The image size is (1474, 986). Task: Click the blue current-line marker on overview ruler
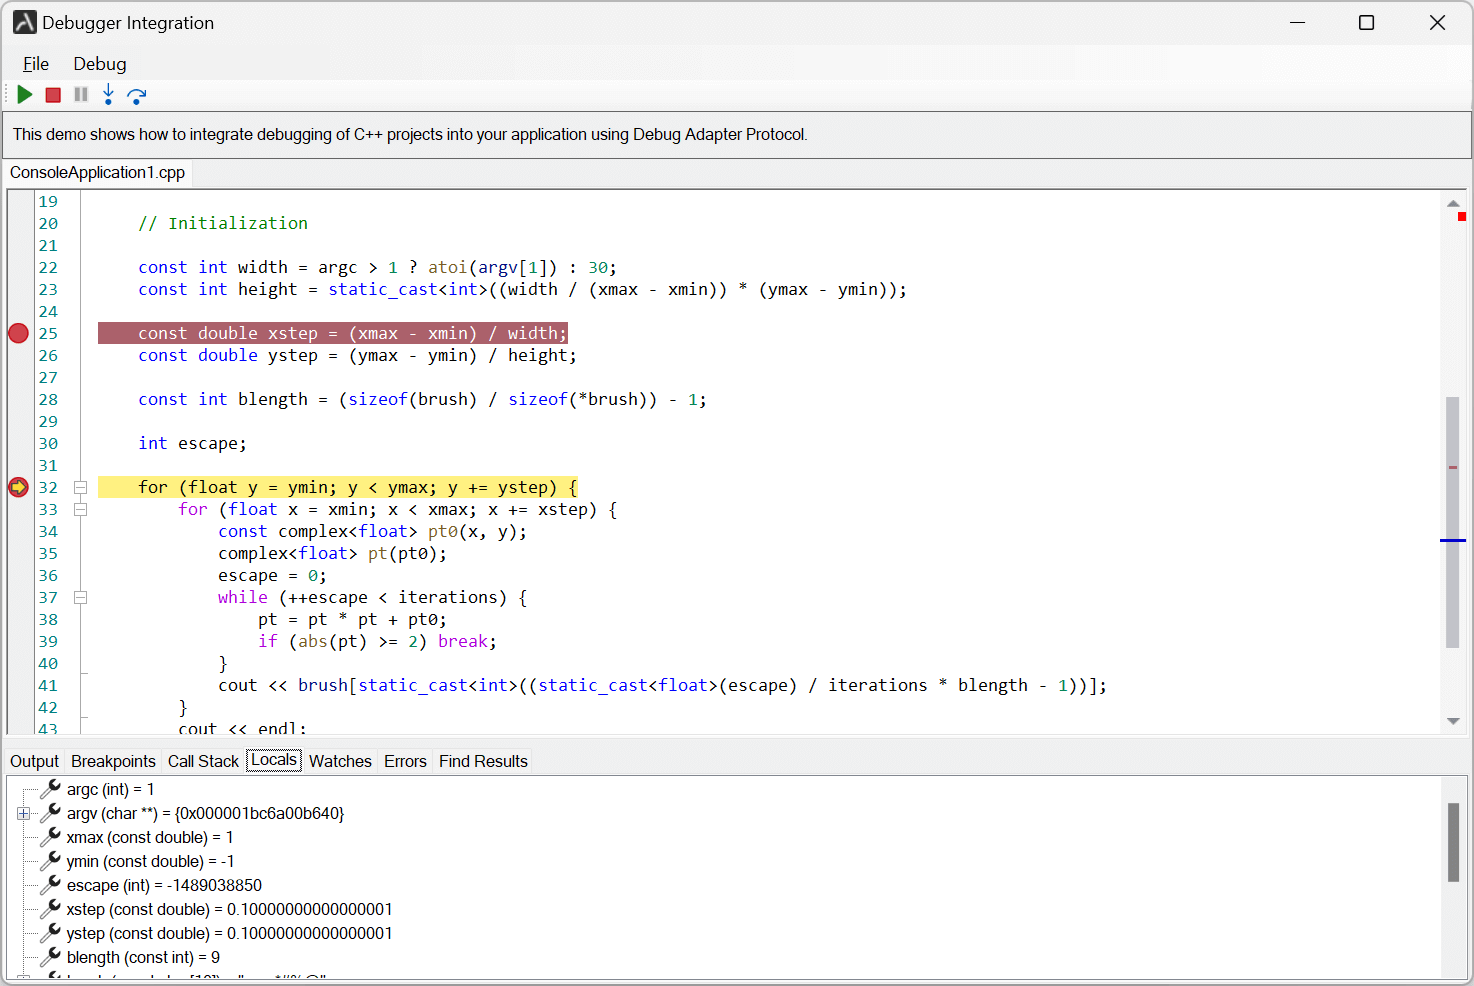click(x=1453, y=540)
